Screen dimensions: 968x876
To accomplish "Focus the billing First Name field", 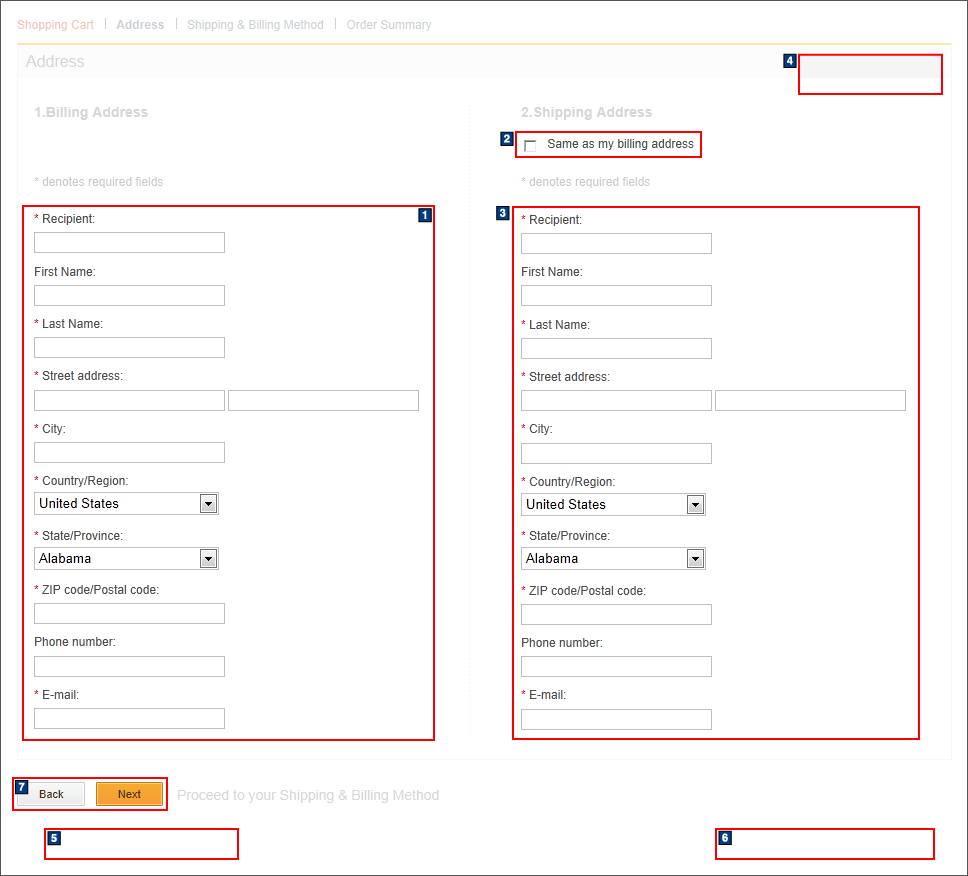I will point(129,295).
